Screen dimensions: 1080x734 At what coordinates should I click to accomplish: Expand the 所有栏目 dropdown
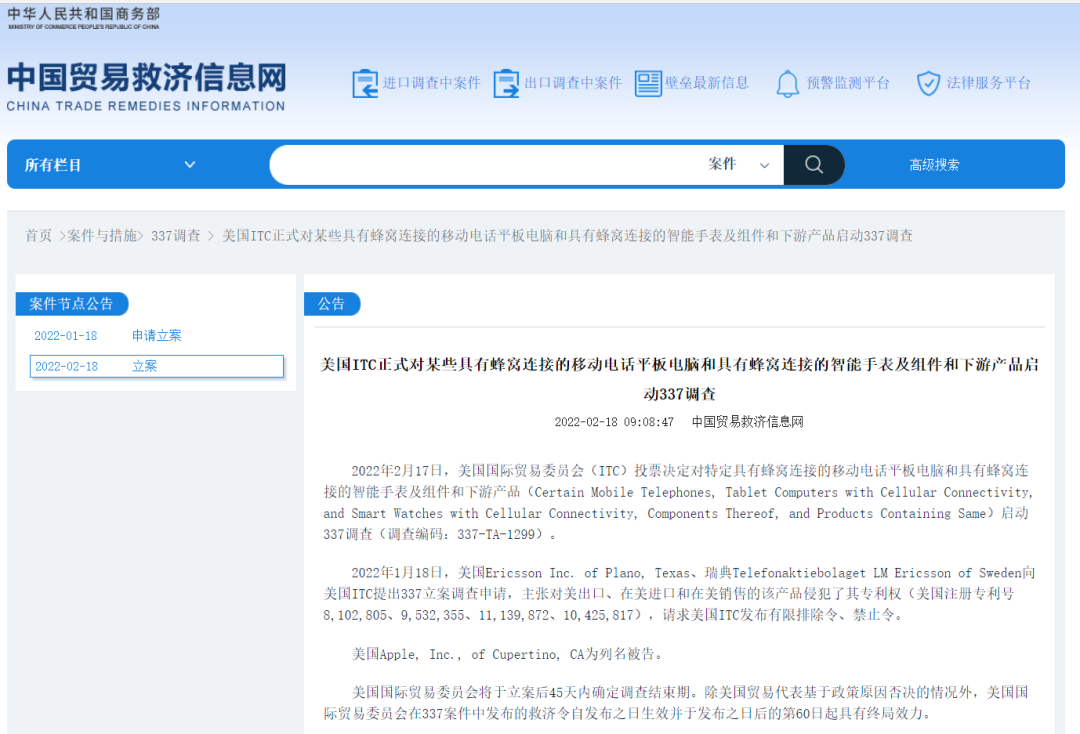(110, 165)
